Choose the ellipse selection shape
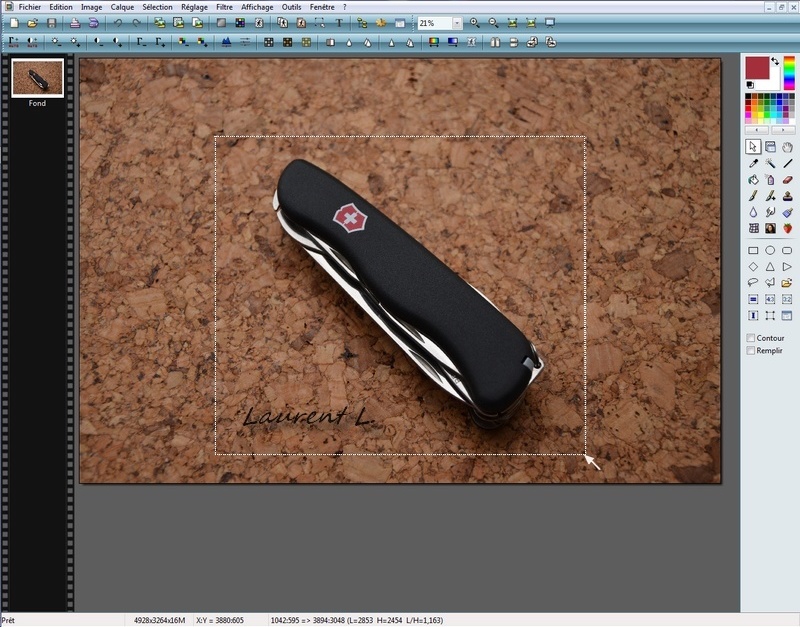This screenshot has width=800, height=627. 770,250
